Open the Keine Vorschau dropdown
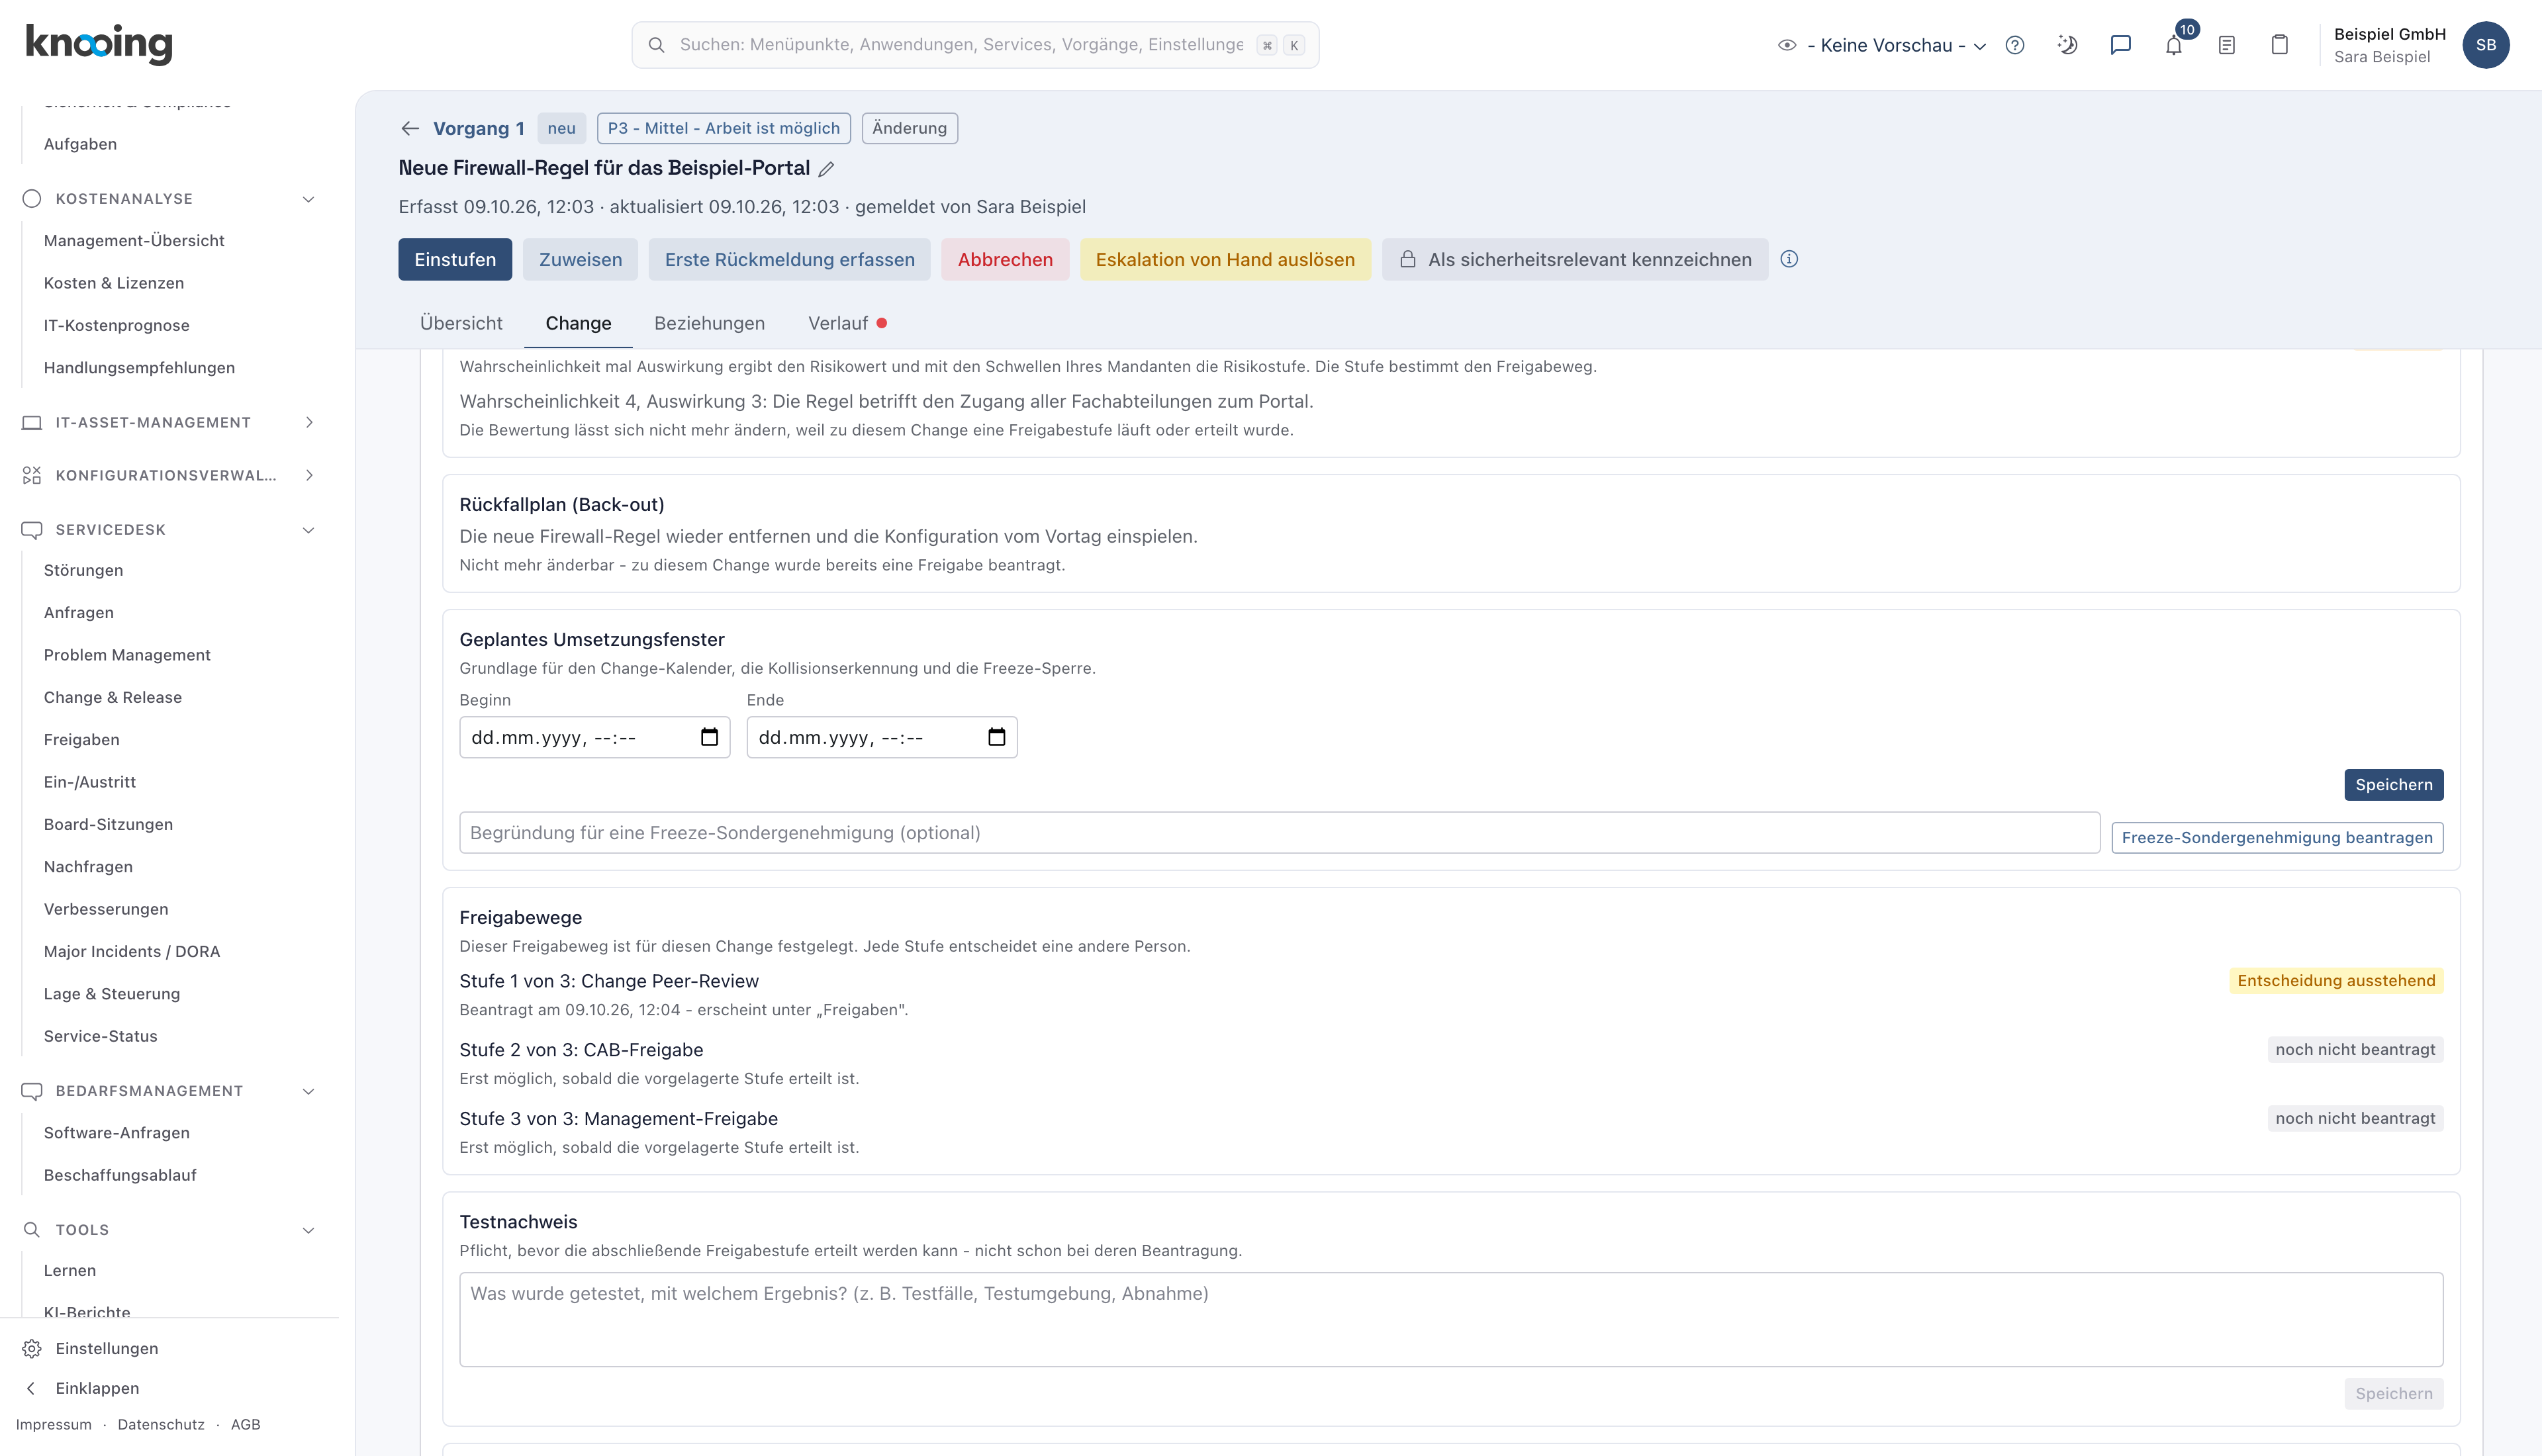 [1897, 45]
